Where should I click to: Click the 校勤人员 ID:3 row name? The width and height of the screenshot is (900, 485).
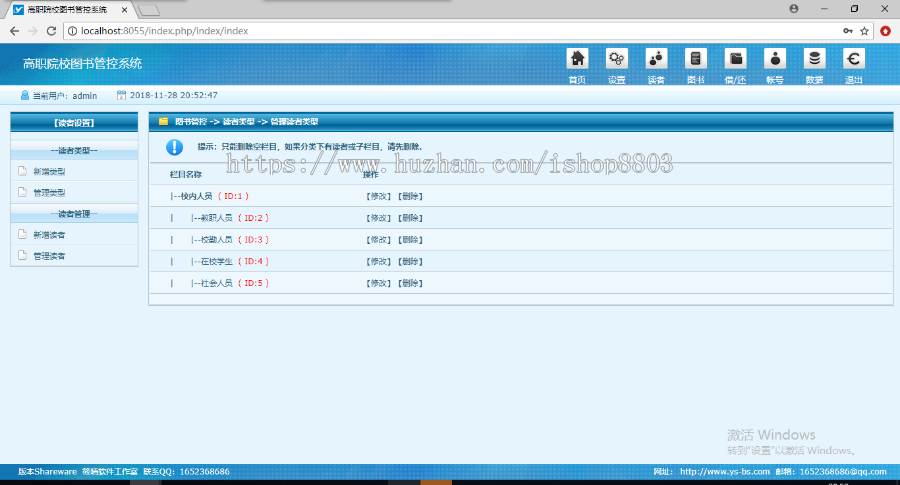coord(230,240)
